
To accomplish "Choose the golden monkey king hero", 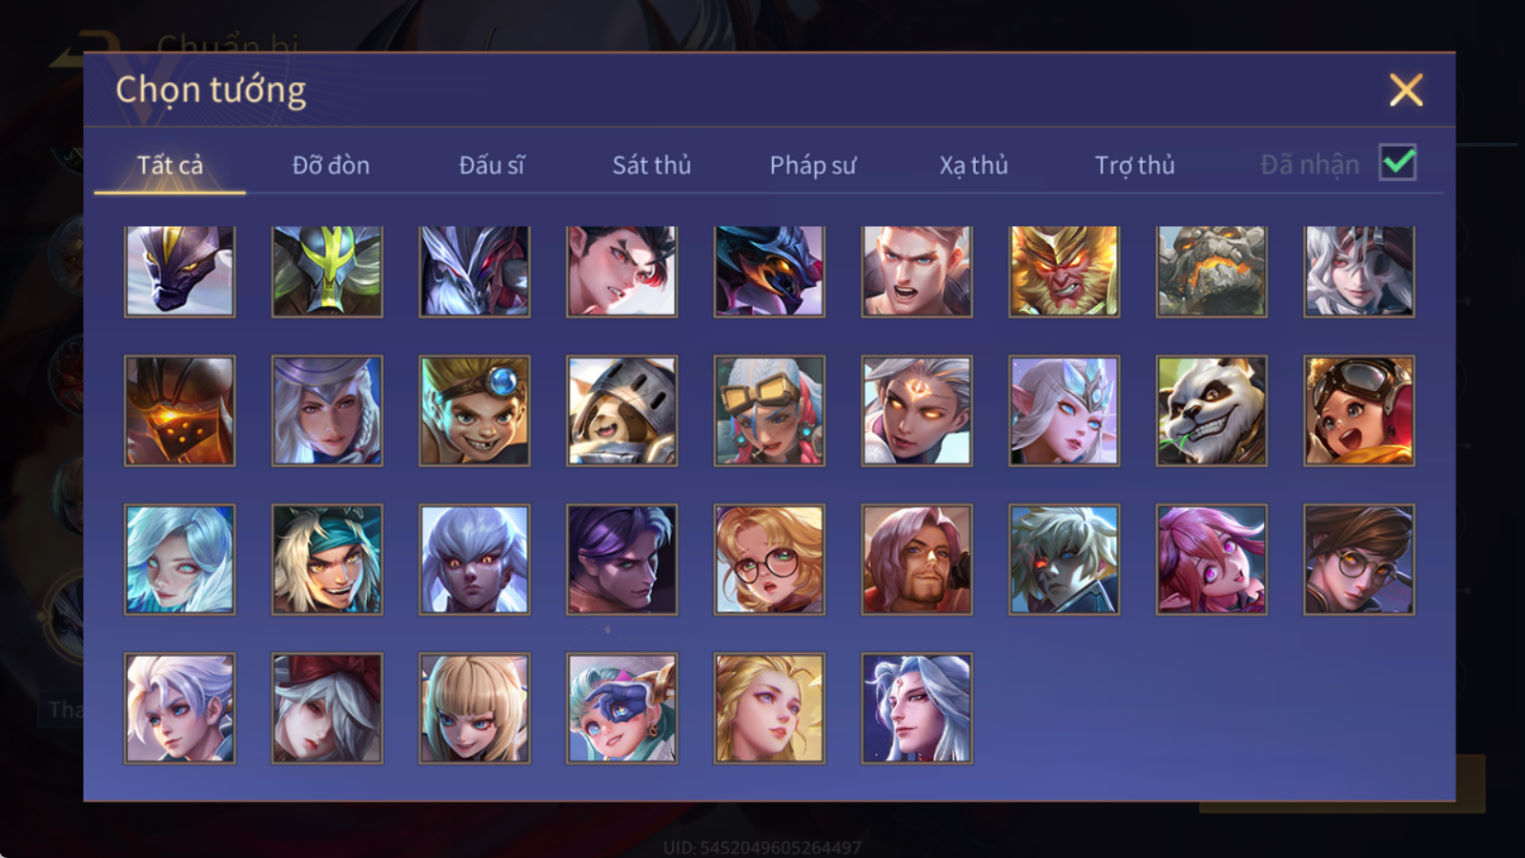I will [x=1064, y=271].
